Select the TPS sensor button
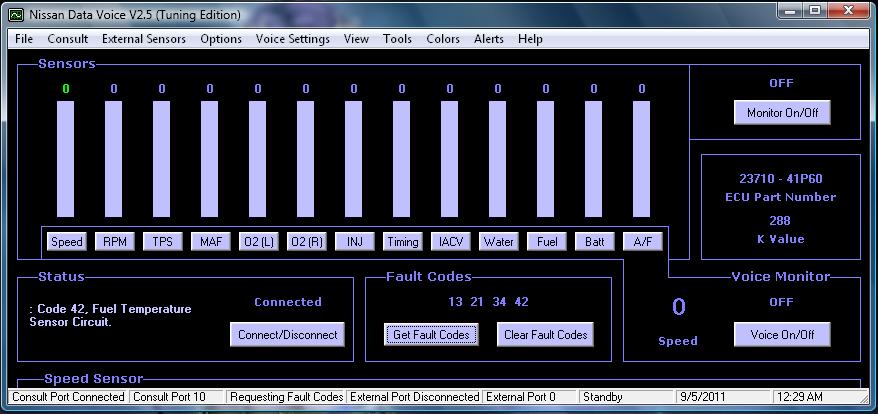This screenshot has width=878, height=414. pos(163,241)
